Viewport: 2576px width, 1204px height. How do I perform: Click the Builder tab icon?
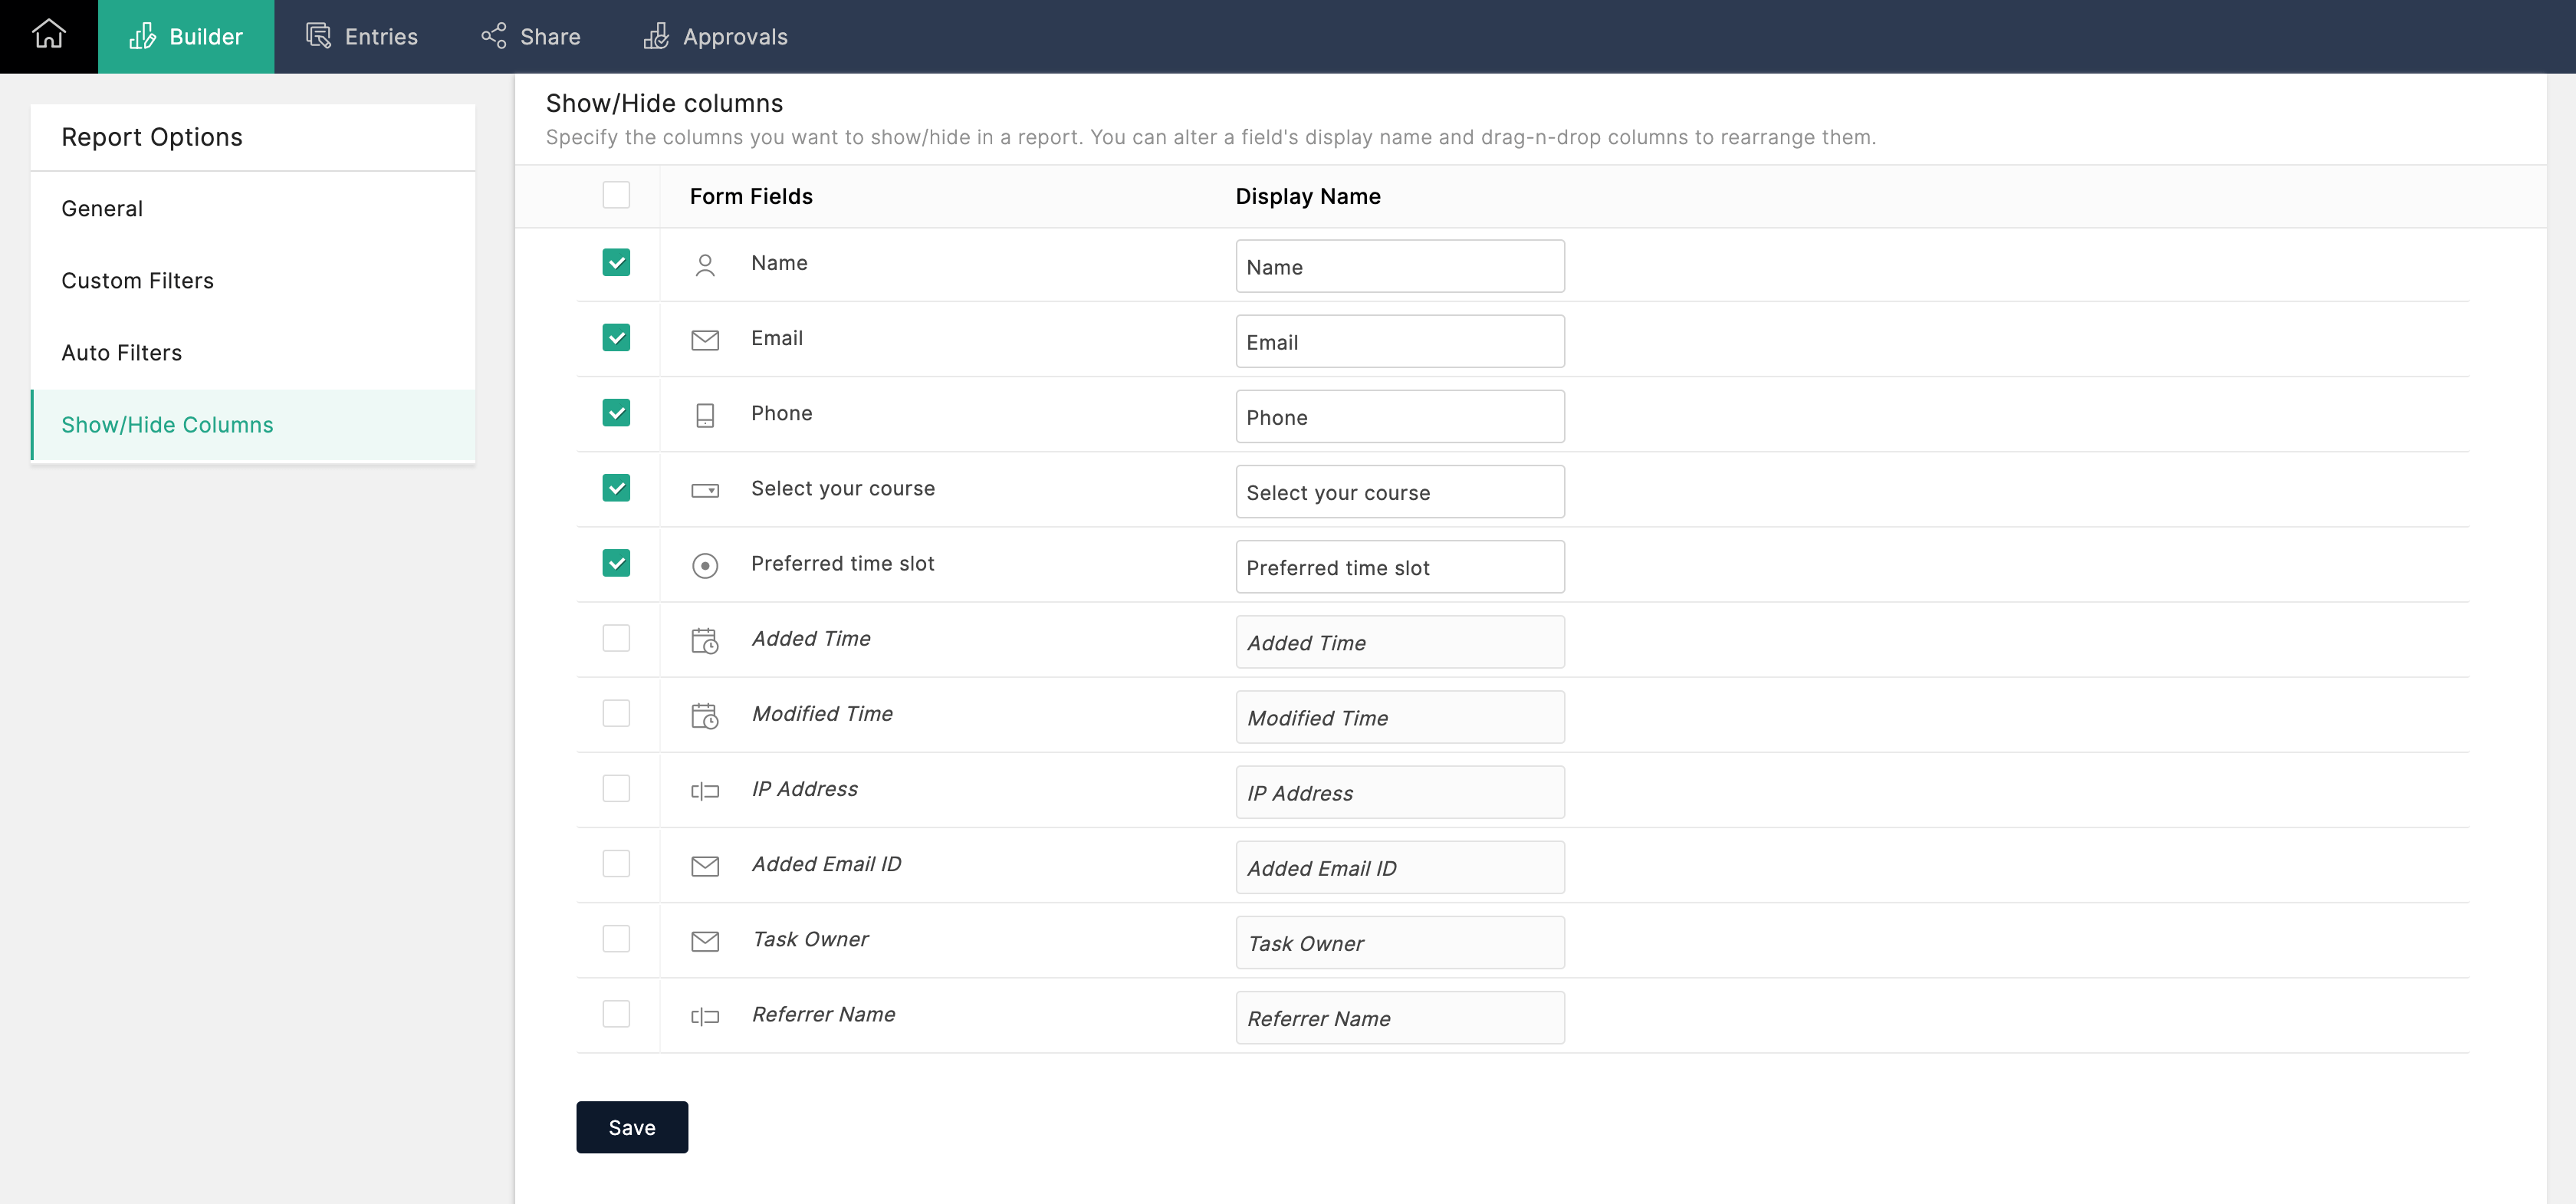click(x=142, y=36)
